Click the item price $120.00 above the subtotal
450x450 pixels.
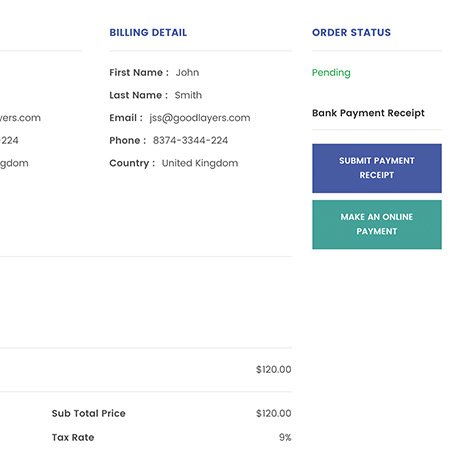(274, 369)
